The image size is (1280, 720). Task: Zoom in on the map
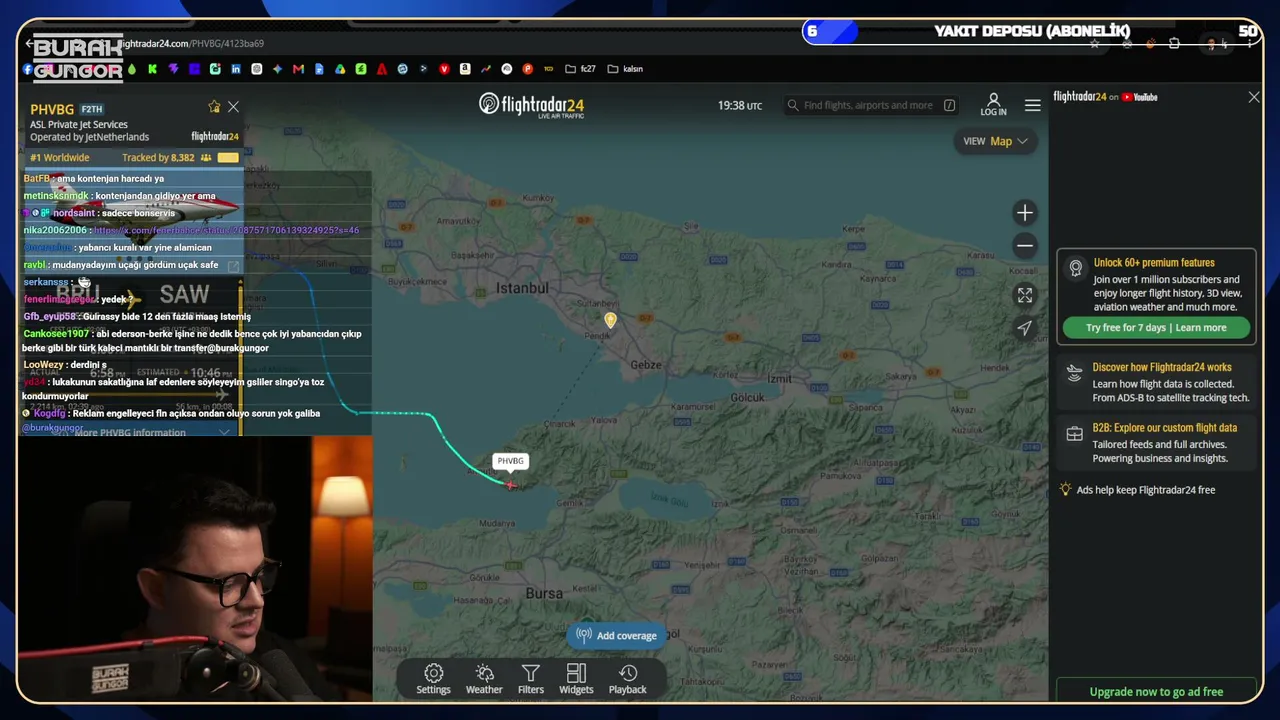click(1025, 212)
